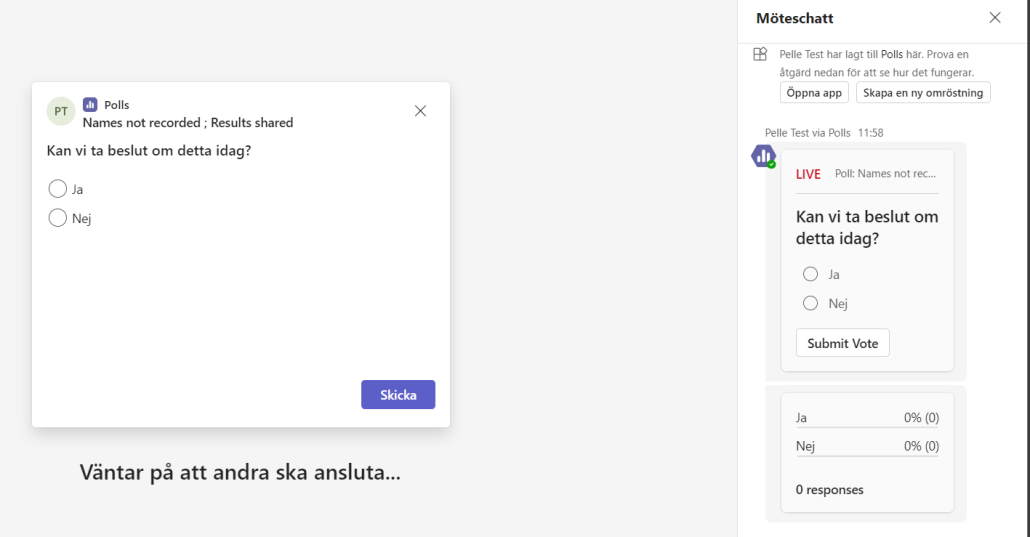Screen dimensions: 1030x537
Task: Click the PT avatar in poll popup
Action: [61, 111]
